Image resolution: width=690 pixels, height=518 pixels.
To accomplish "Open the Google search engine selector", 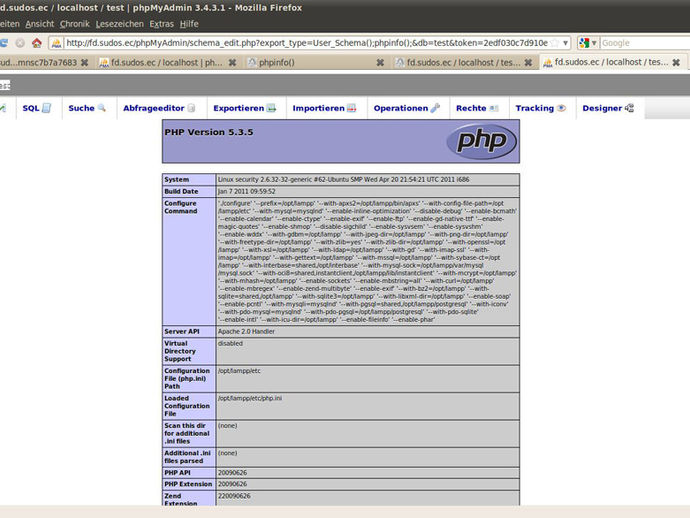I will point(588,43).
